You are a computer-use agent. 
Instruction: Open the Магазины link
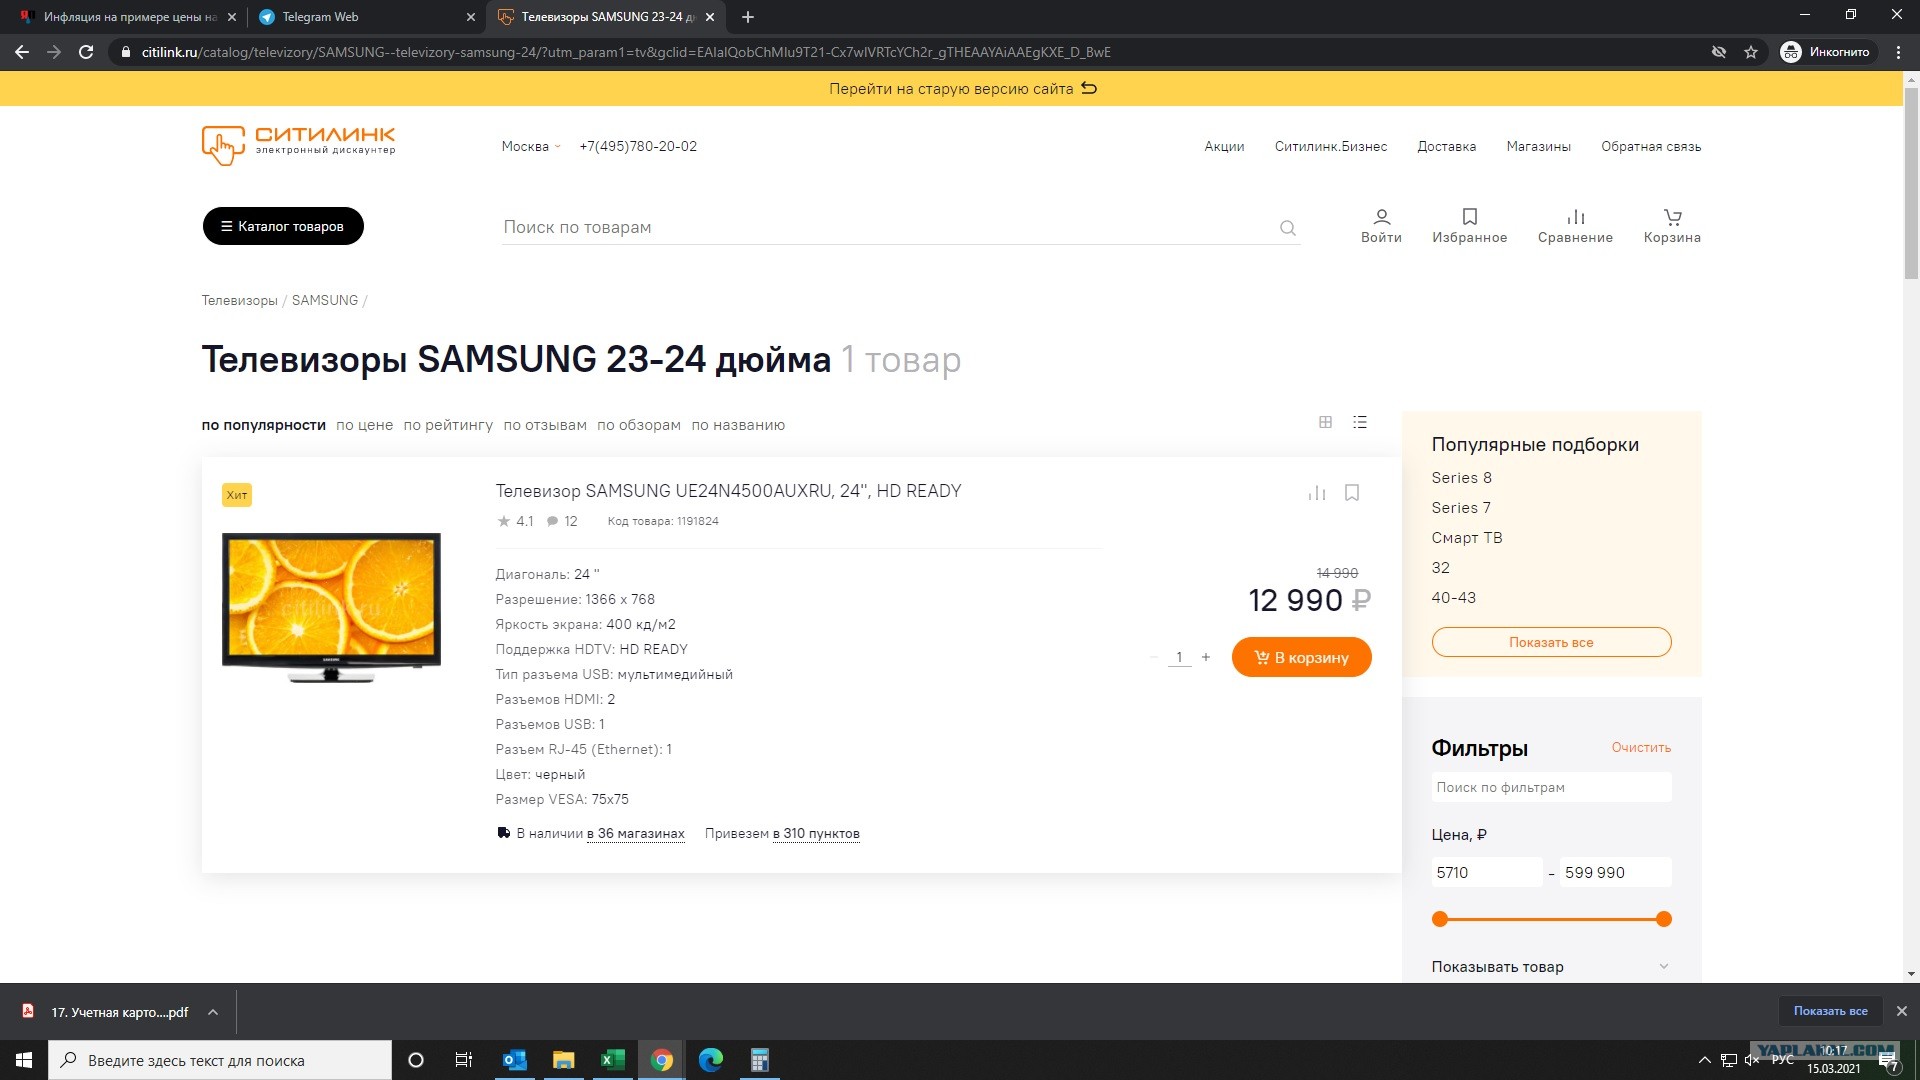coord(1538,146)
